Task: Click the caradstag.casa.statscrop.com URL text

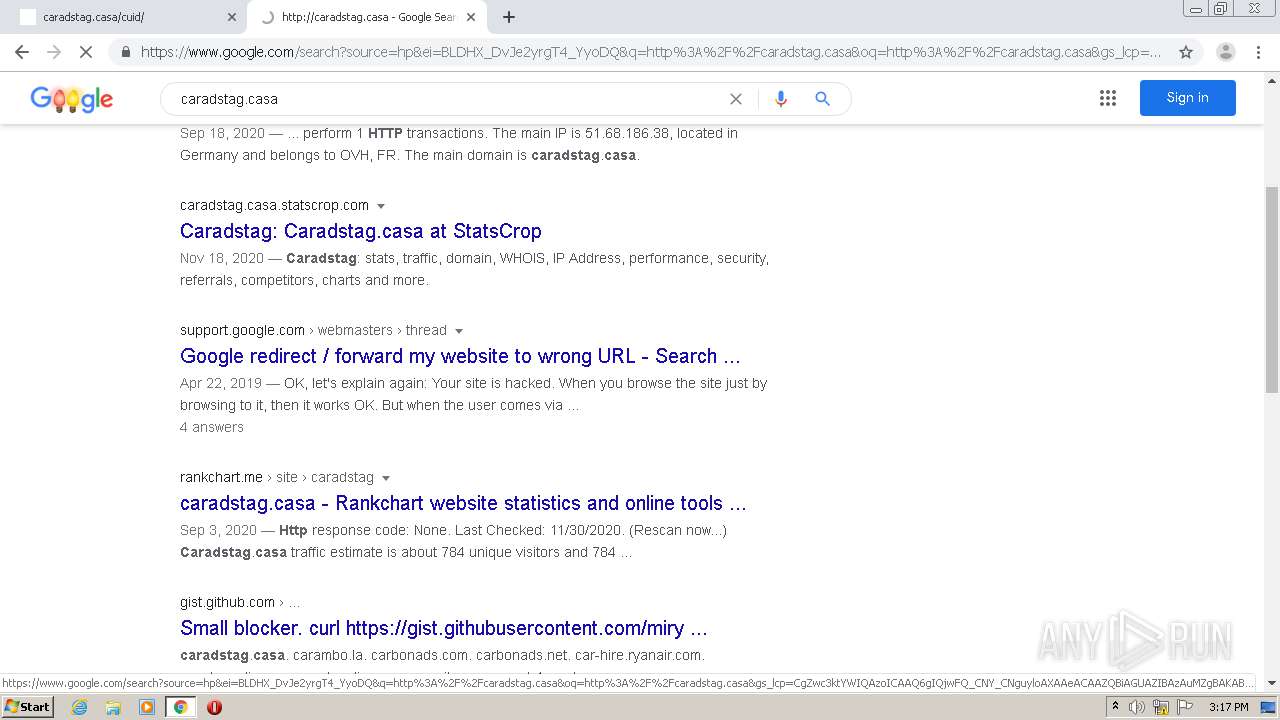Action: (x=274, y=205)
